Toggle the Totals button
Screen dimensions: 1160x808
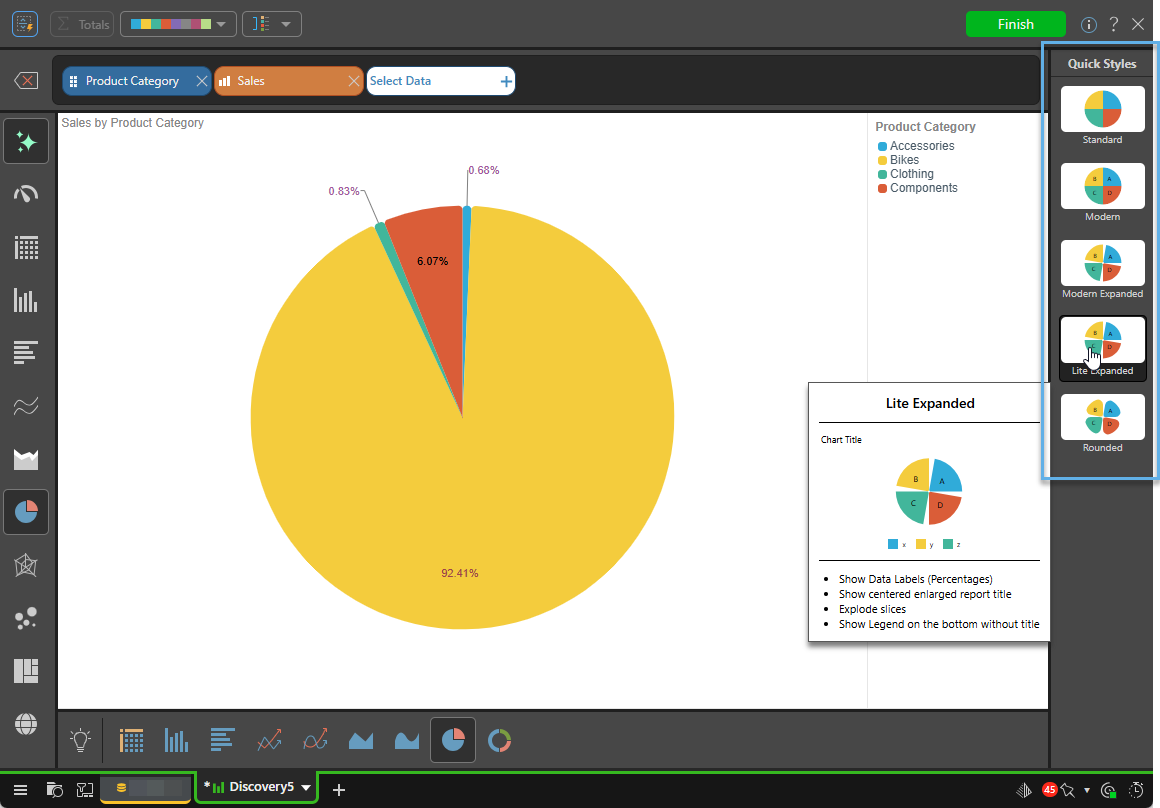tap(81, 24)
